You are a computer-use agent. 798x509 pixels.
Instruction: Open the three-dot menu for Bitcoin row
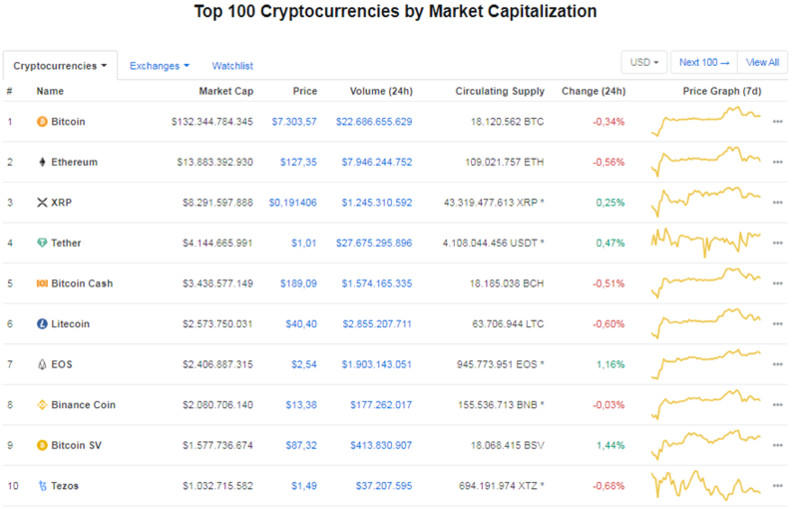tap(777, 121)
